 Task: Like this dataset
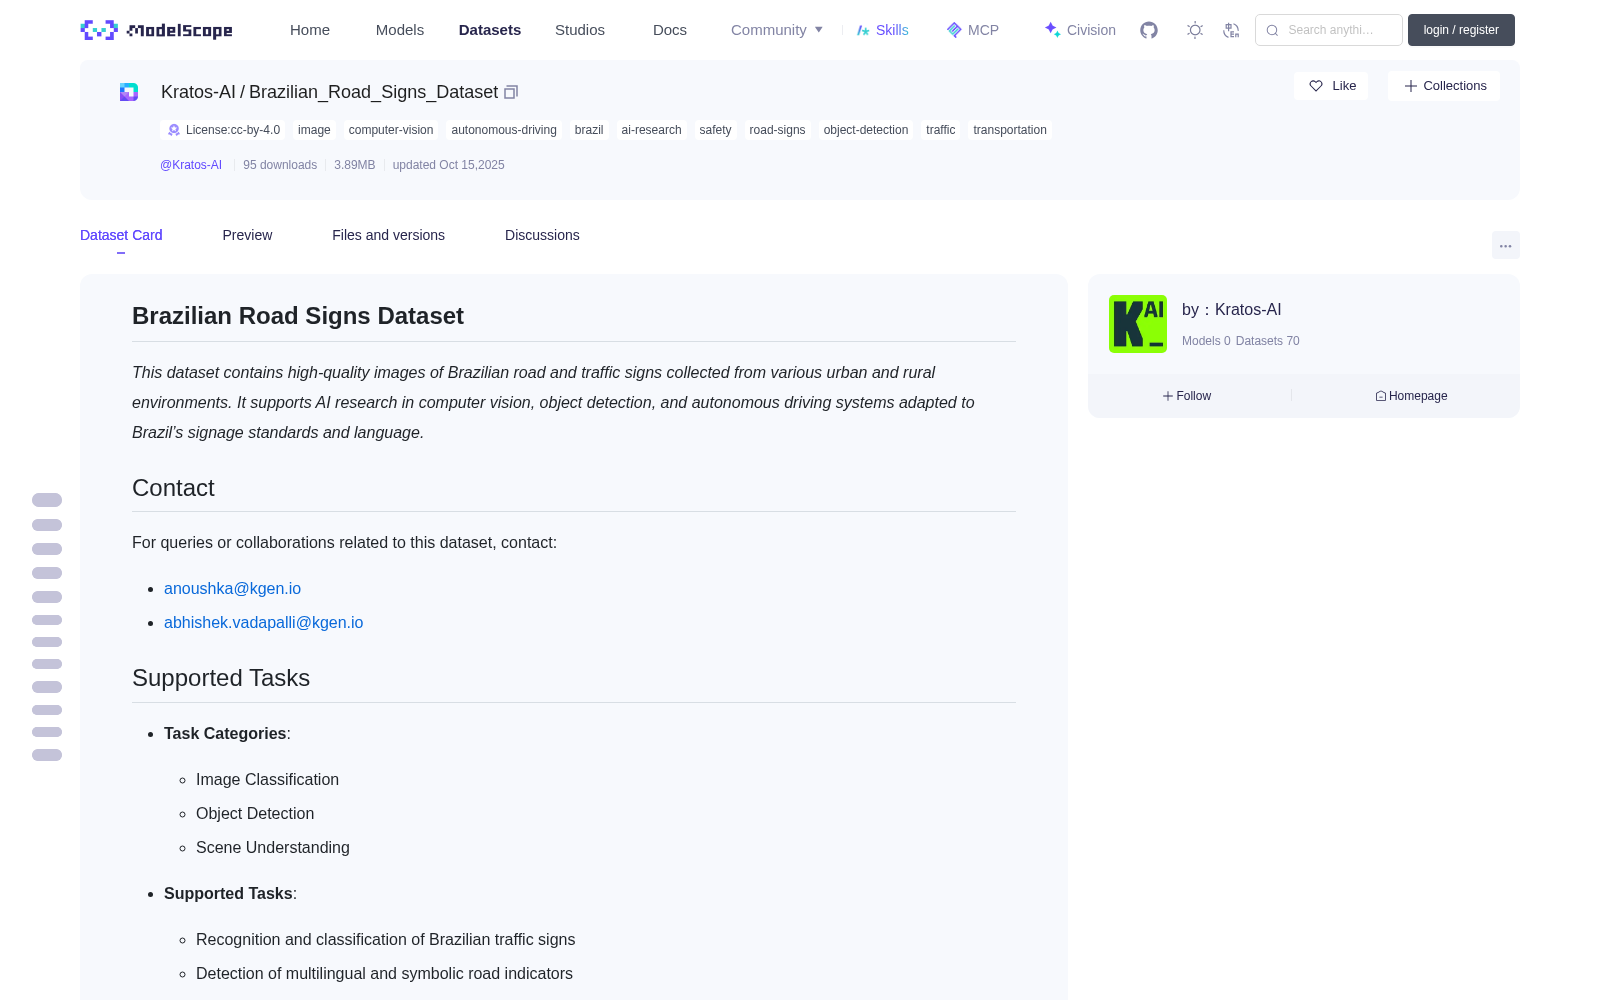coord(1331,86)
